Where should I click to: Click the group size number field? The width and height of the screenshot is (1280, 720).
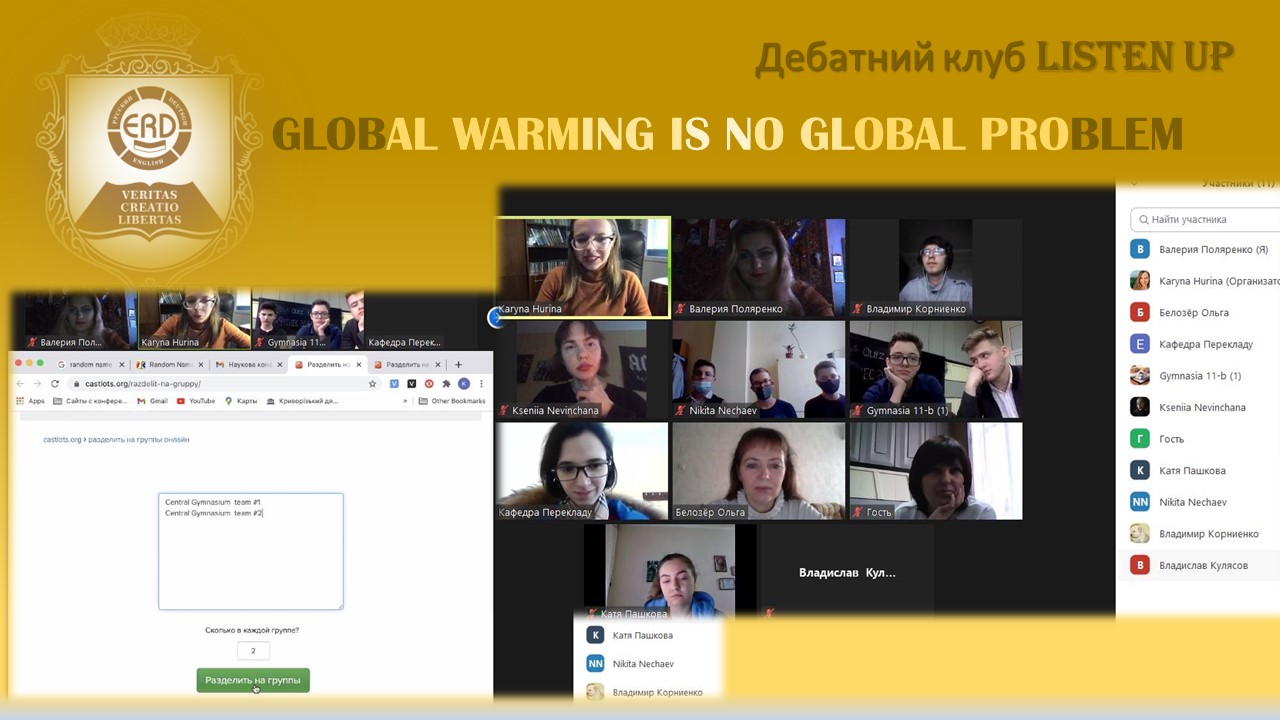253,651
